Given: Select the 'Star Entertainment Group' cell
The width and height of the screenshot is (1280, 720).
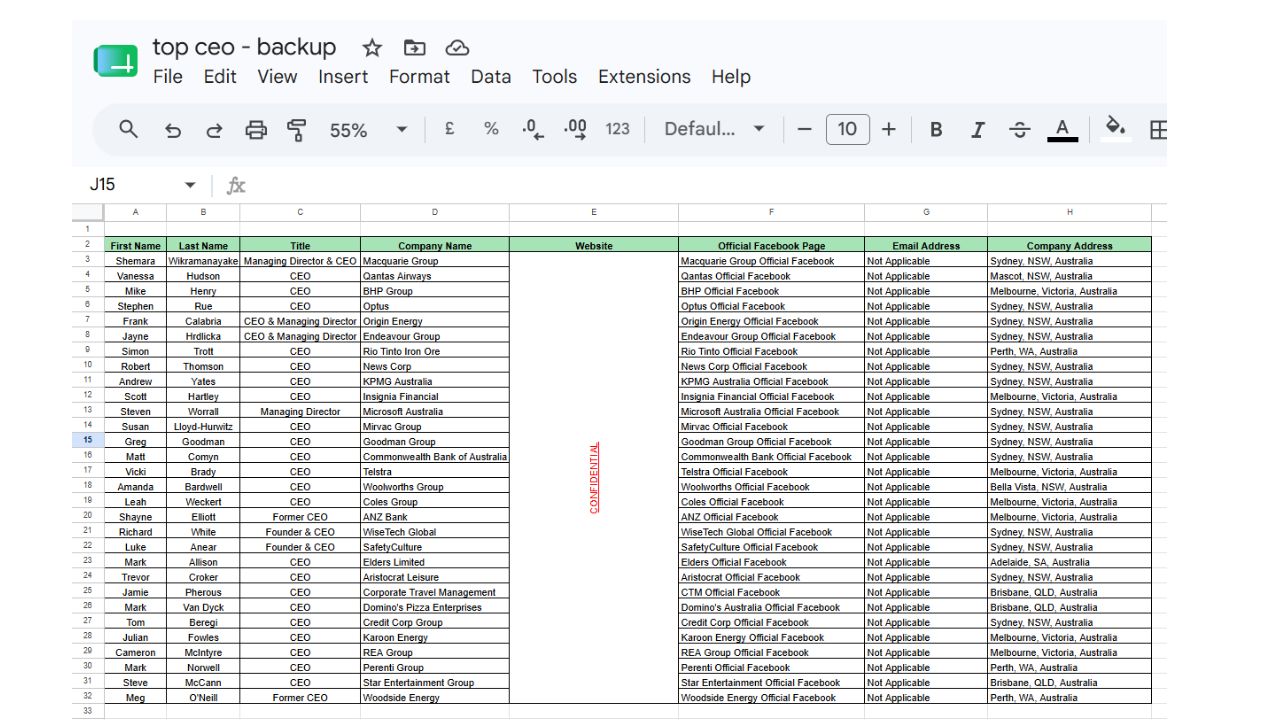Looking at the screenshot, I should [x=435, y=683].
